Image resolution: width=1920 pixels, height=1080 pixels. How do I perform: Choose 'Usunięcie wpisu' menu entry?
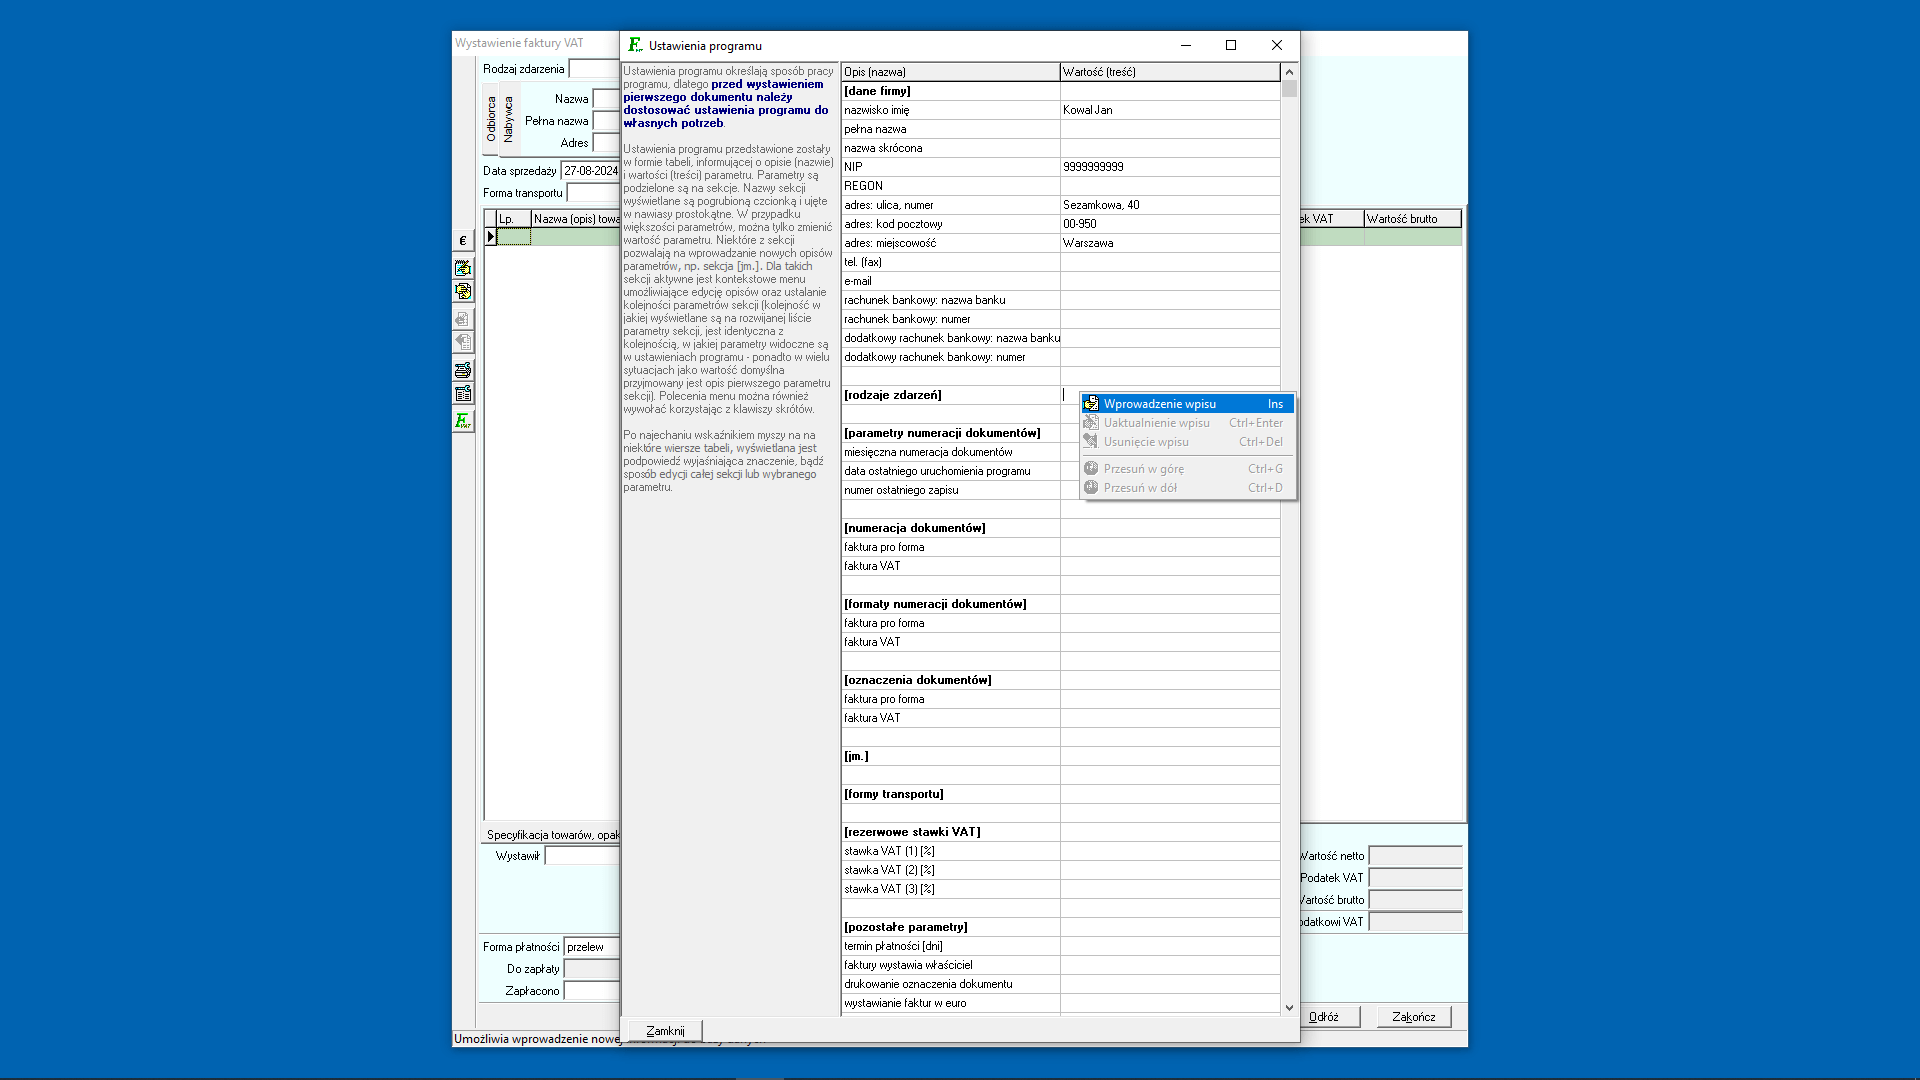coord(1146,442)
